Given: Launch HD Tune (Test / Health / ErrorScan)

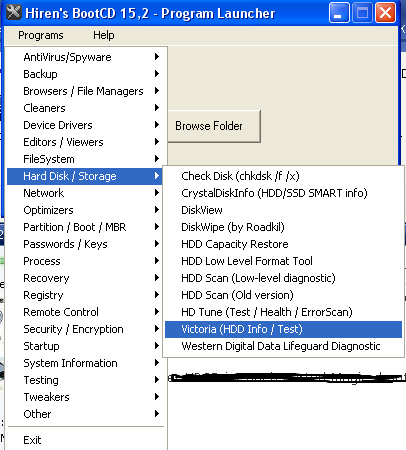Looking at the screenshot, I should point(283,312).
